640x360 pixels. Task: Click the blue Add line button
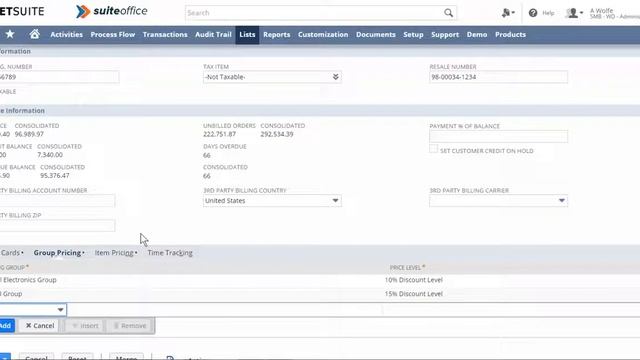pyautogui.click(x=7, y=325)
